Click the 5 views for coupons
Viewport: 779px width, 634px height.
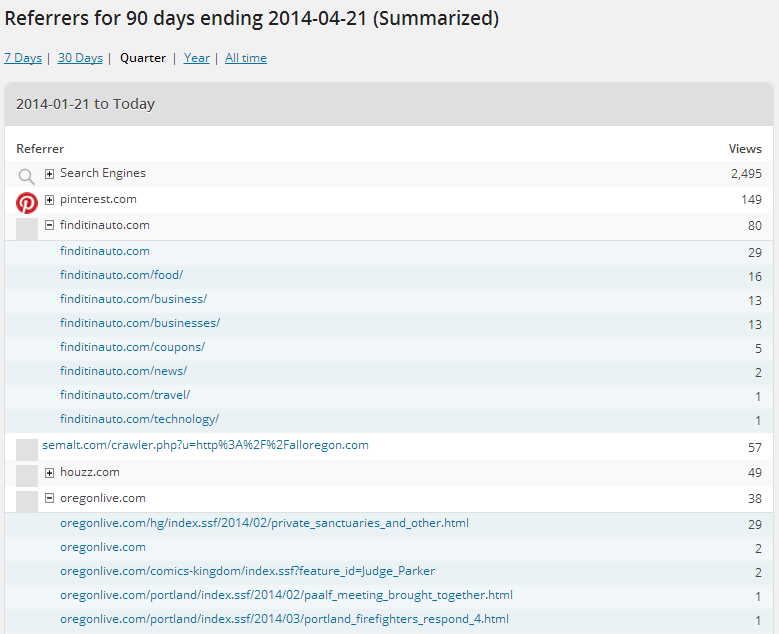[x=758, y=348]
